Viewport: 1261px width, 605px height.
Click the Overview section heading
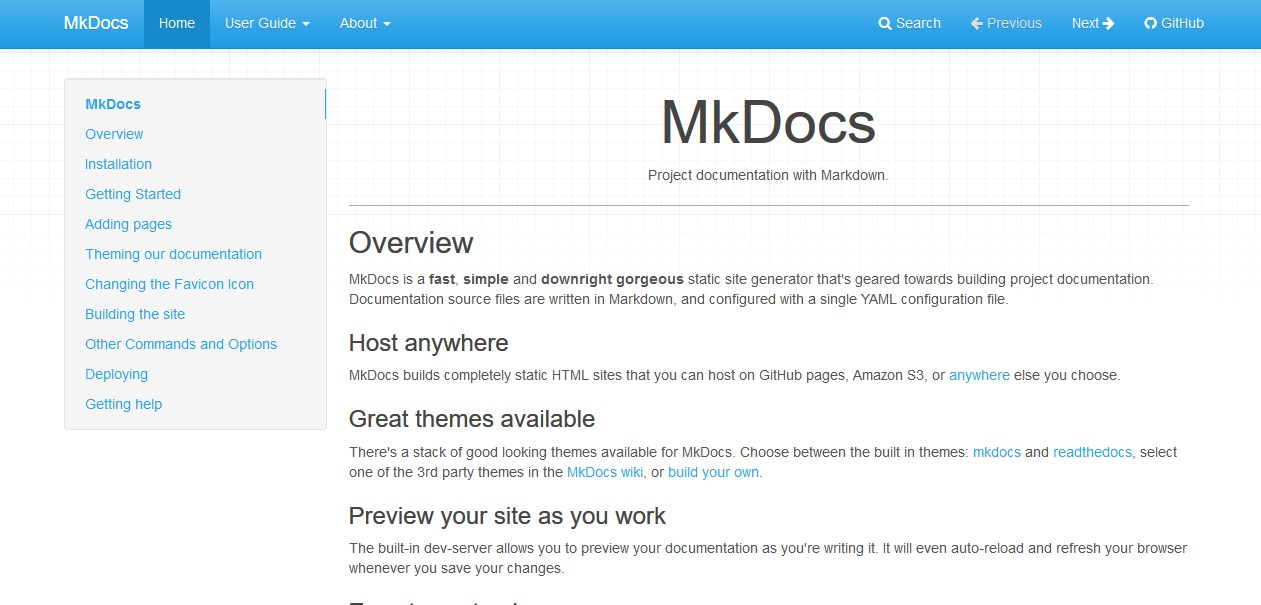click(x=411, y=243)
